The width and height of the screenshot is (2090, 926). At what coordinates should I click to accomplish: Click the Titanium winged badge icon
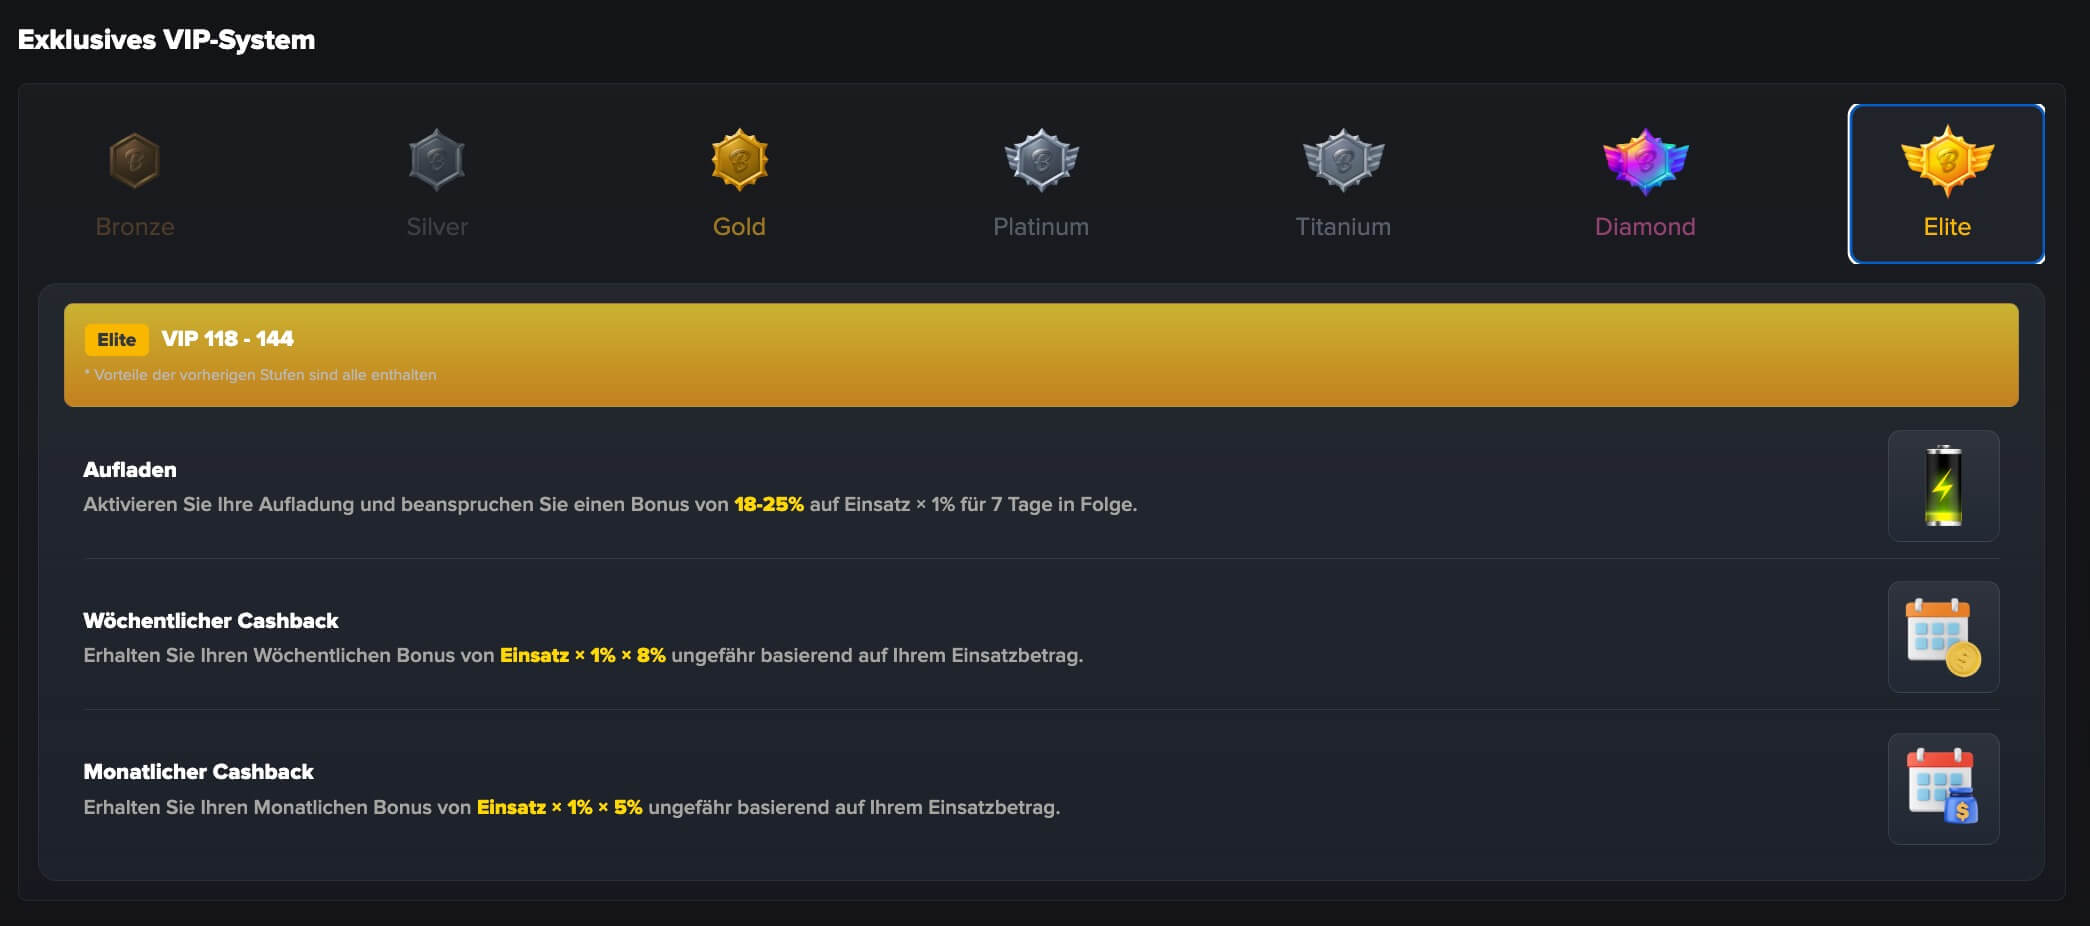[x=1343, y=160]
